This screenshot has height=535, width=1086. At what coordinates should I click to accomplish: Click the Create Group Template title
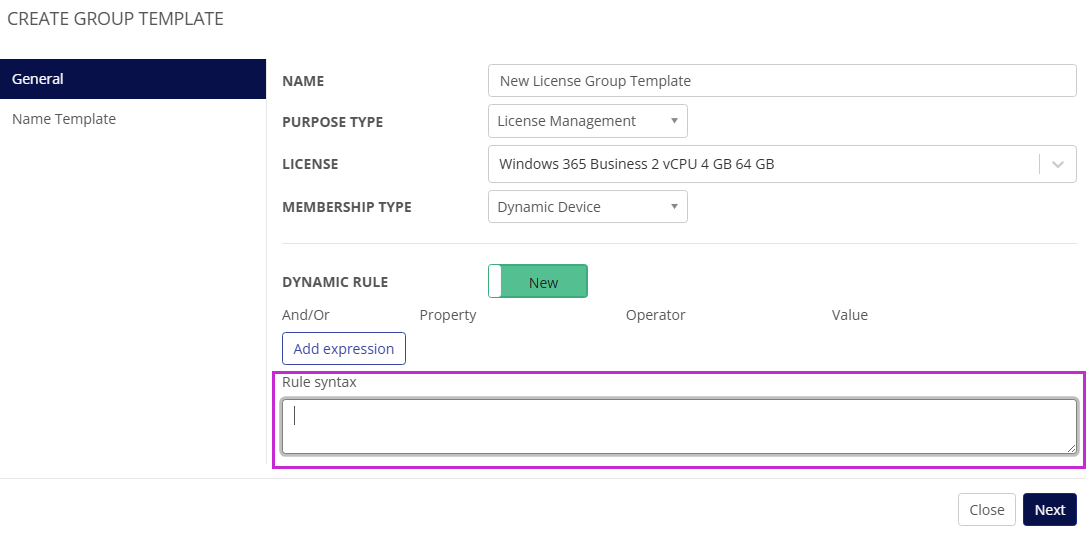tap(115, 19)
